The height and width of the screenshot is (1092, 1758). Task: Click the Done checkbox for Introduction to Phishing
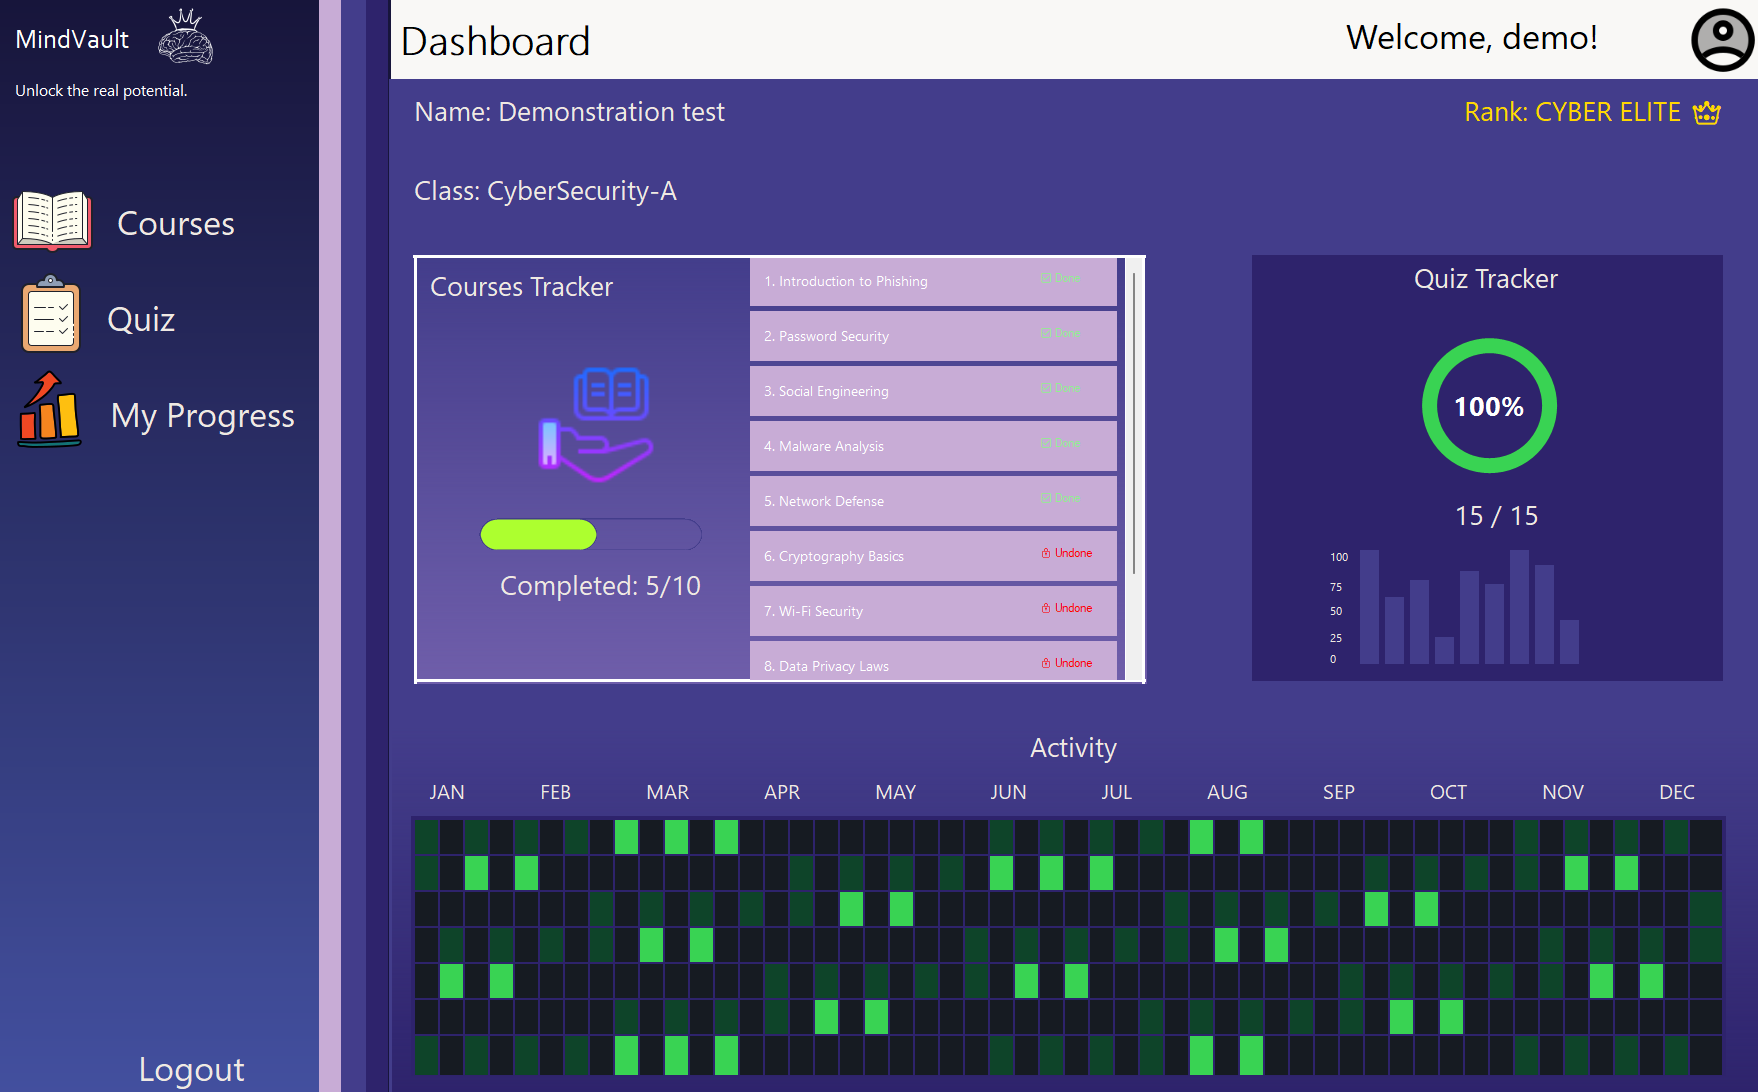pos(1046,278)
